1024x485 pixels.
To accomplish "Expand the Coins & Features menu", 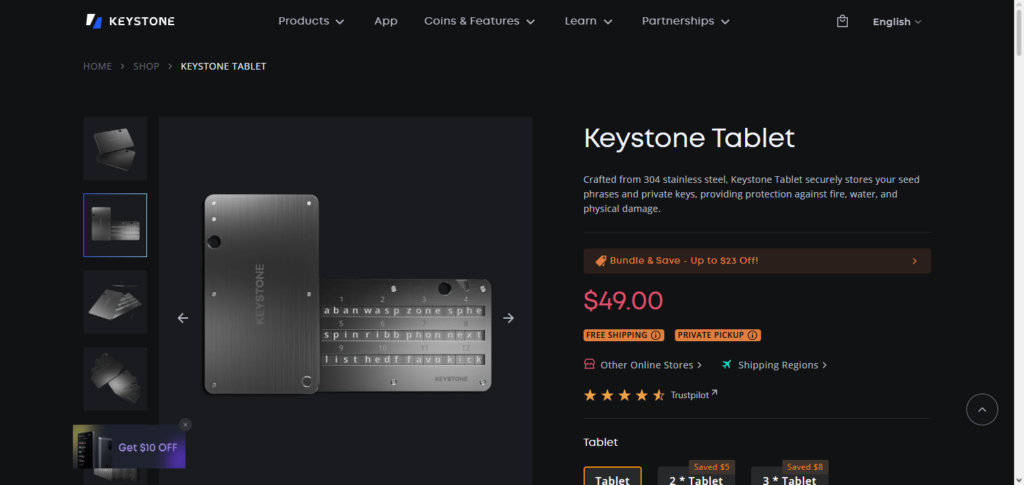I will [x=479, y=21].
